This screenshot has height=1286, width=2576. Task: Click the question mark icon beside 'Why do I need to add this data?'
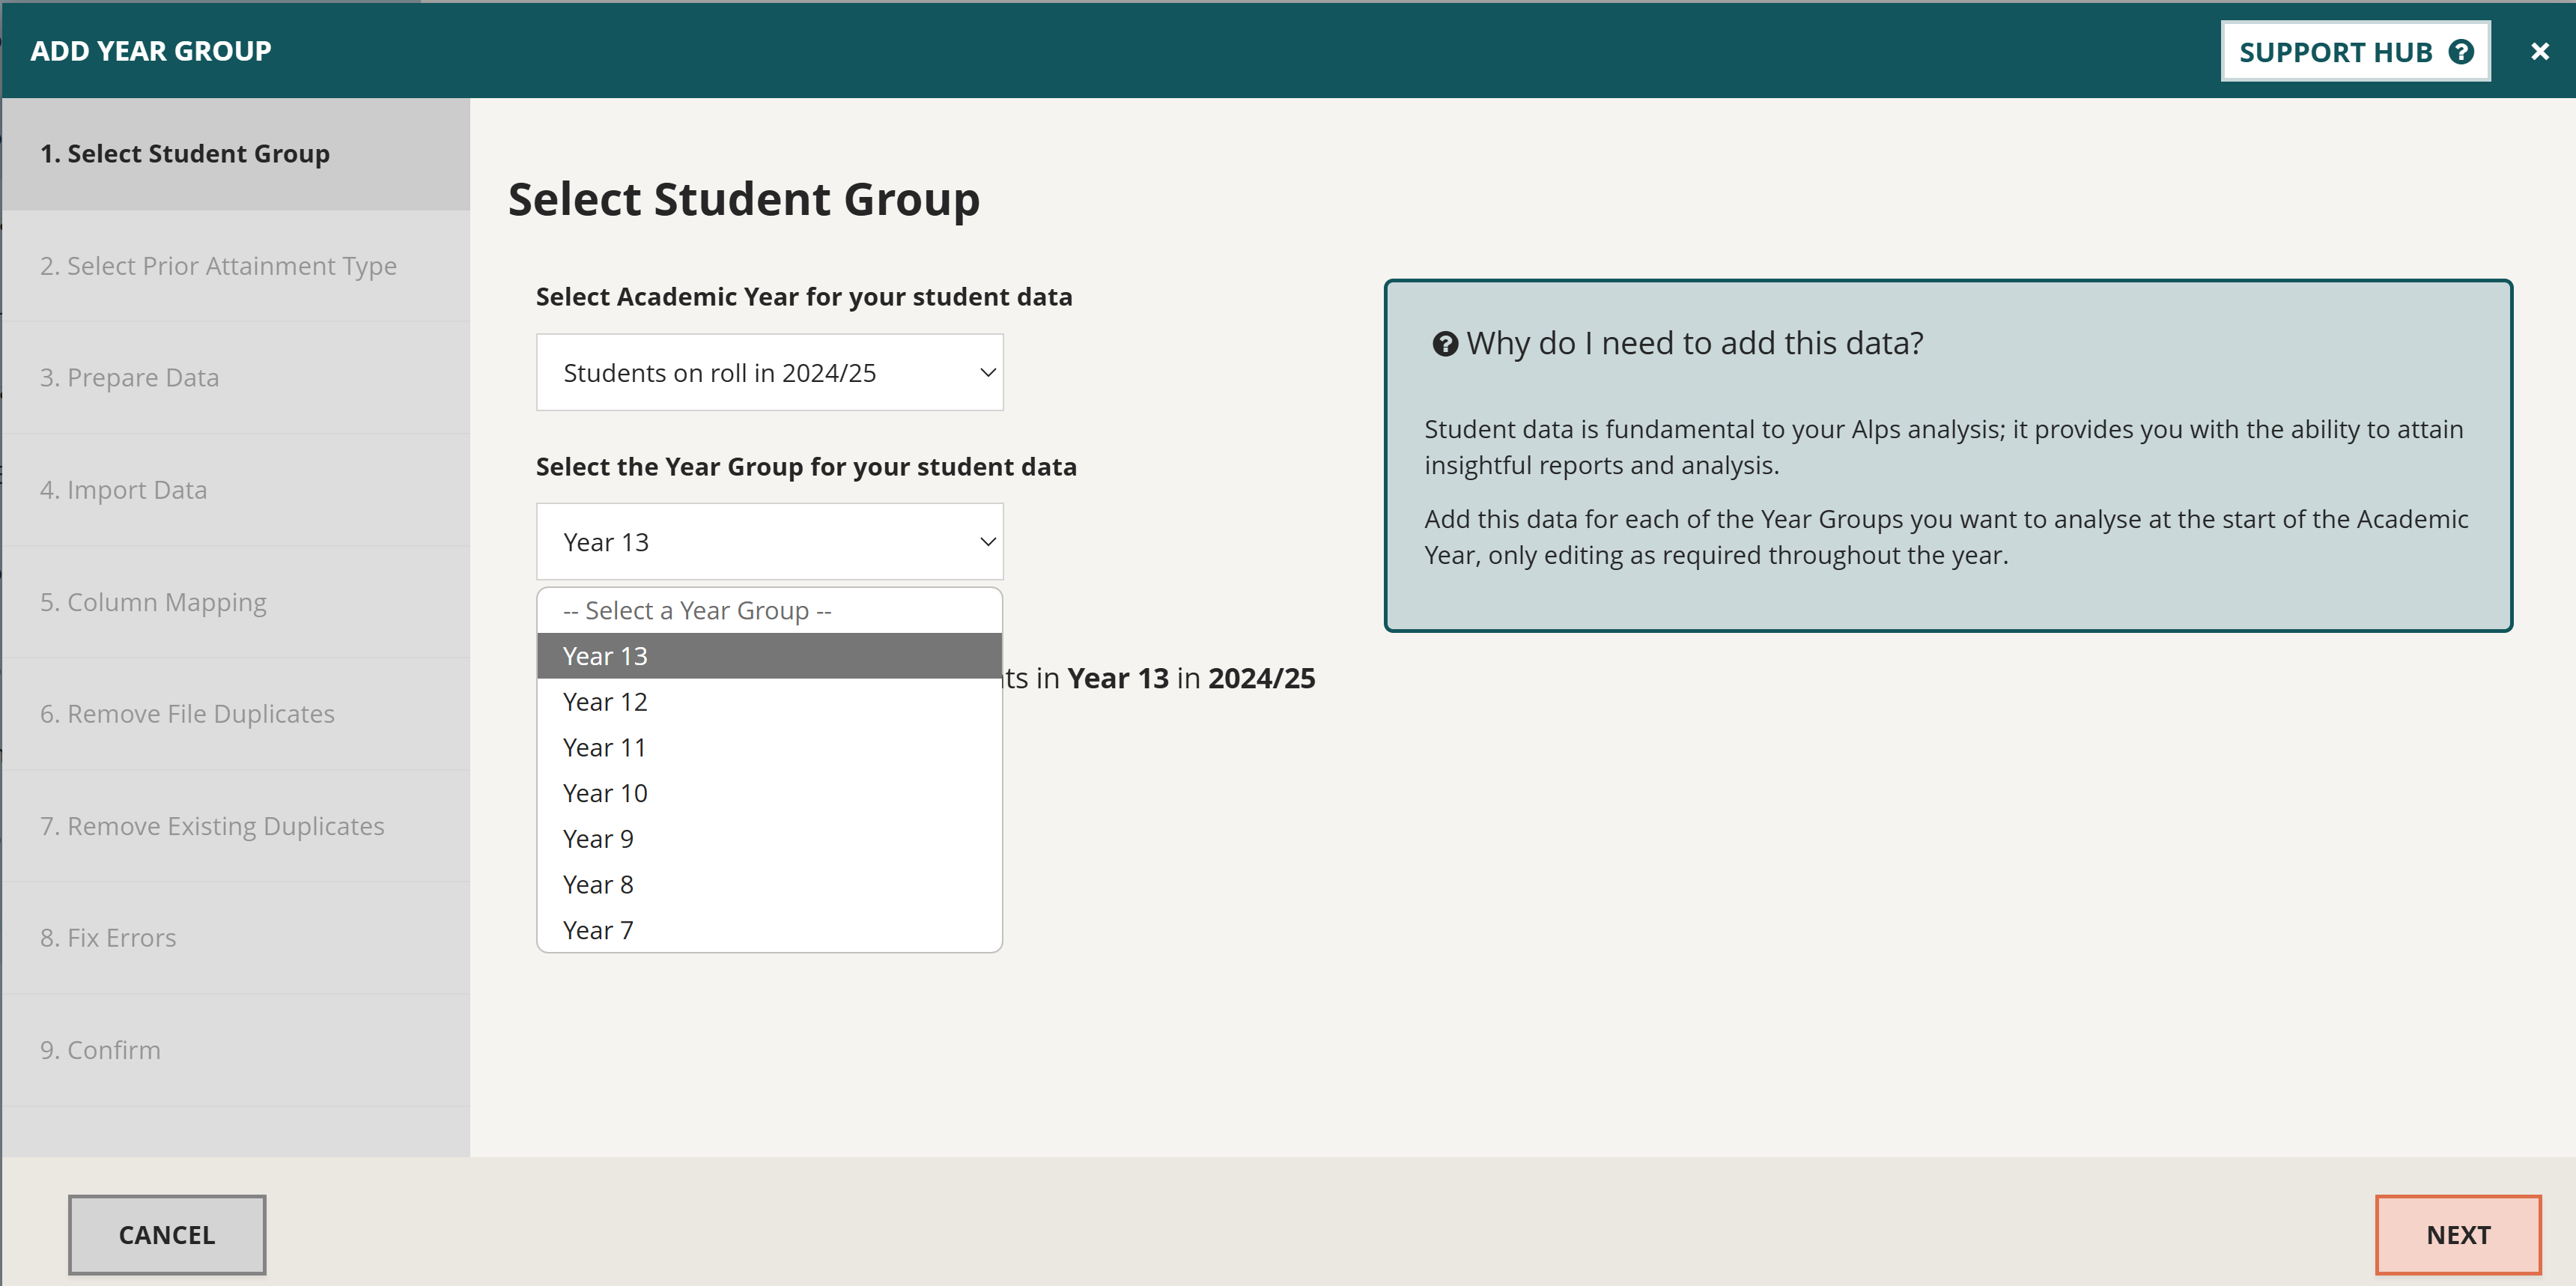(x=1444, y=344)
